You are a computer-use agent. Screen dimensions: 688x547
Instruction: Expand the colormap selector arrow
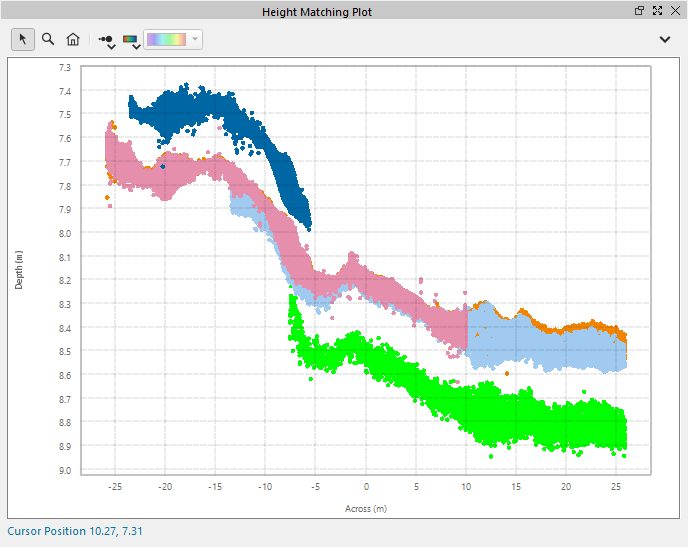(195, 39)
